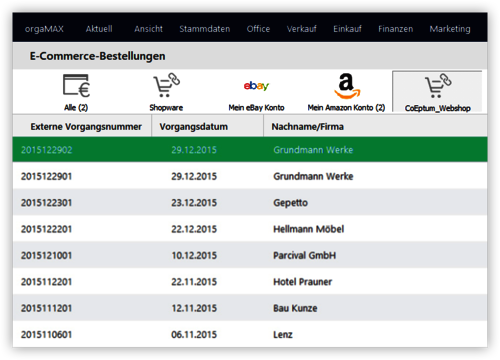Click the date 10.12.2015
The height and width of the screenshot is (360, 500).
194,255
